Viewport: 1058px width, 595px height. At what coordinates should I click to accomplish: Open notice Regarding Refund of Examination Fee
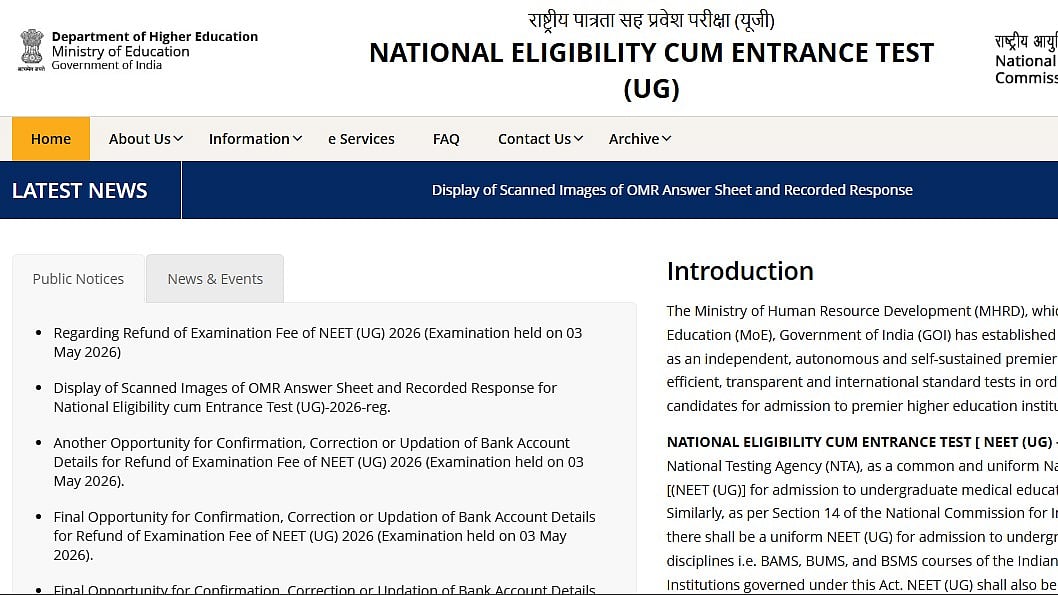pos(318,342)
